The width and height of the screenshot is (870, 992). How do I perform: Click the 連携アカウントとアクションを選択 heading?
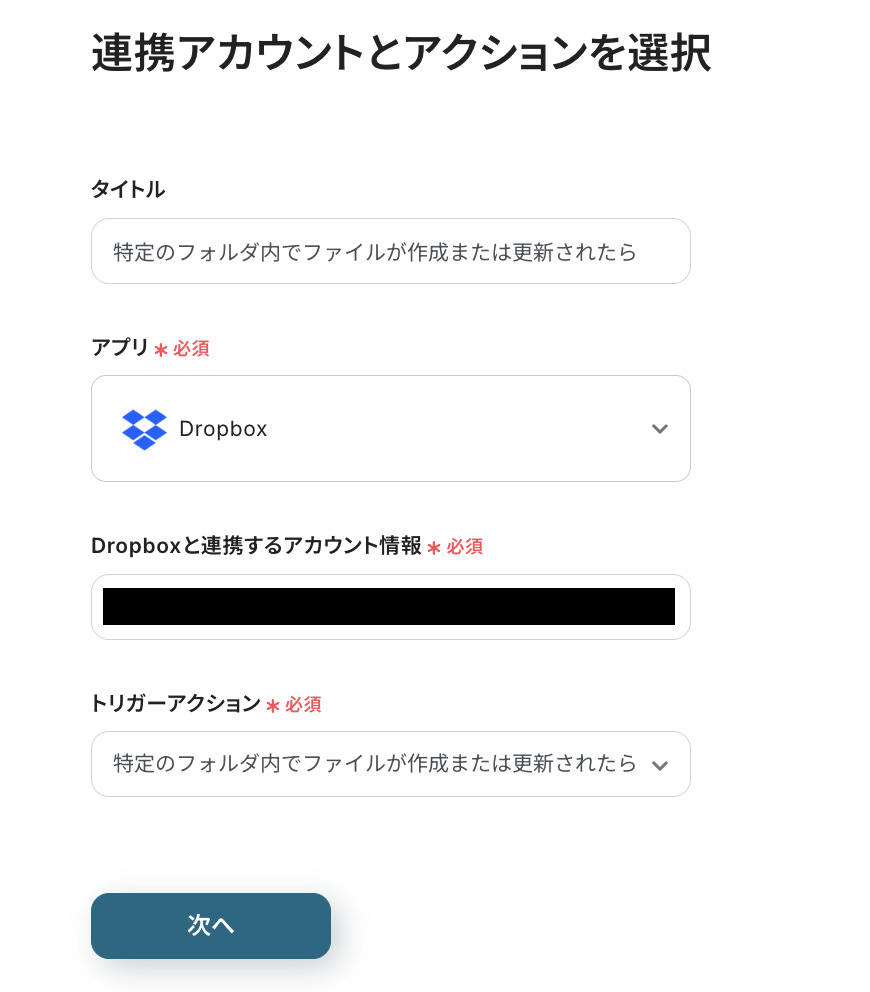click(x=401, y=53)
